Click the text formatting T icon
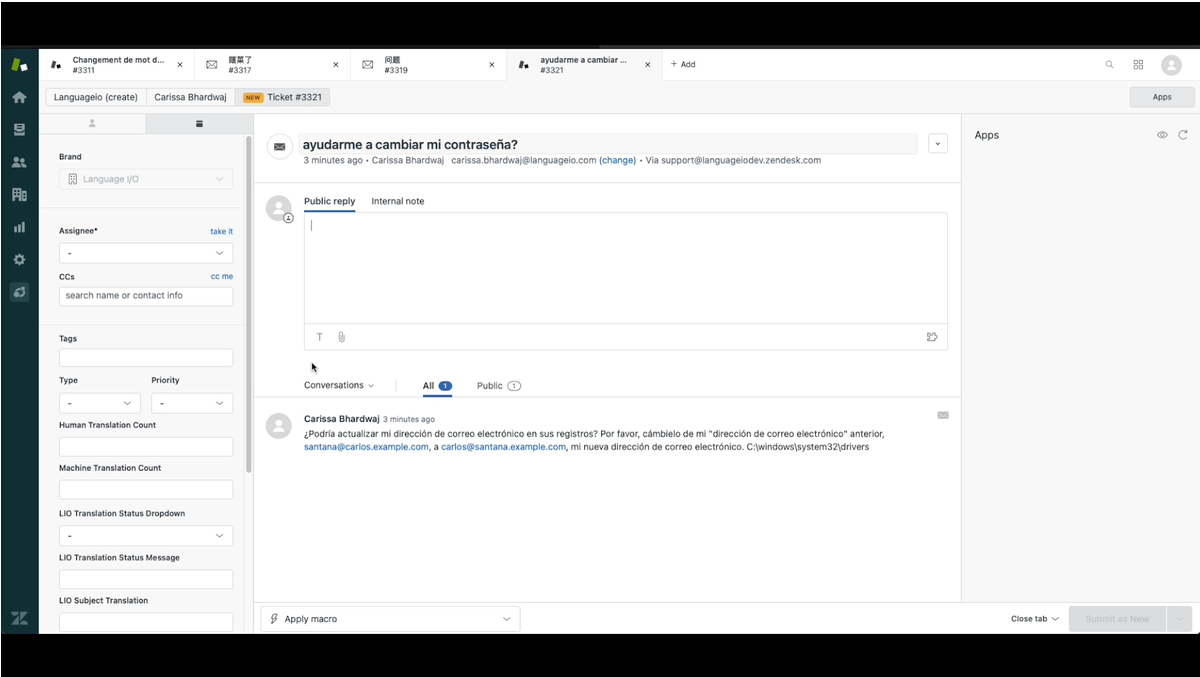Viewport: 1200px width, 677px height. (320, 337)
